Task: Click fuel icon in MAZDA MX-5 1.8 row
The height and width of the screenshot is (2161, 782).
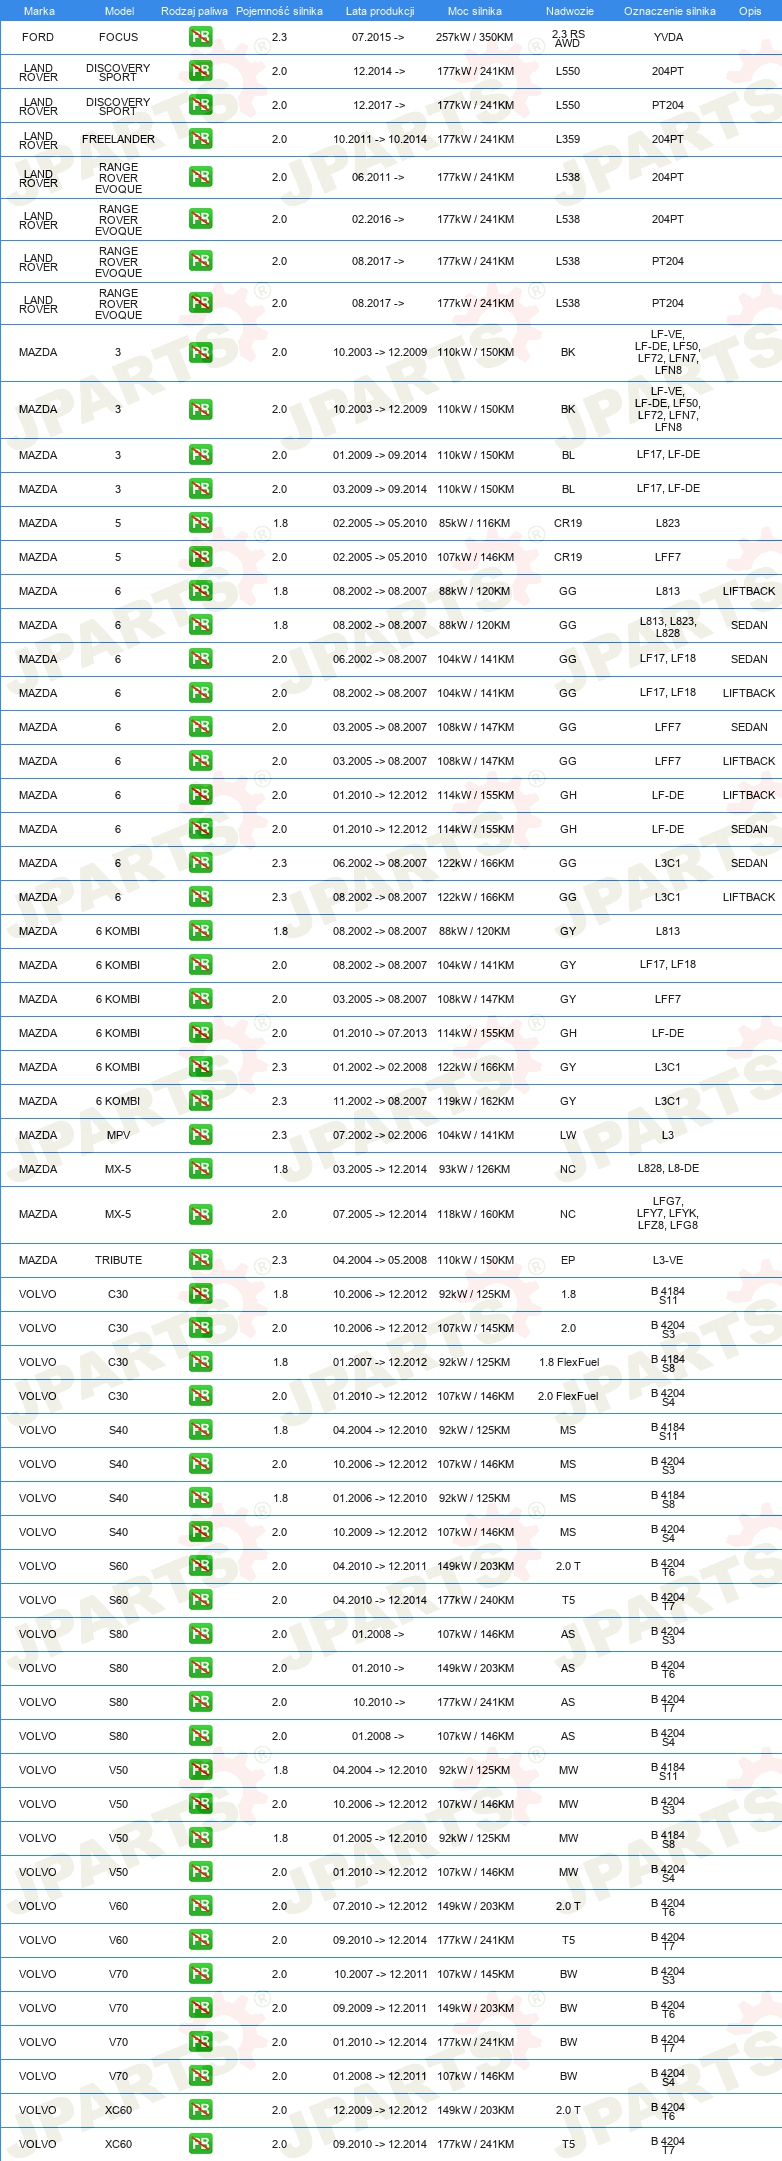Action: click(200, 1169)
